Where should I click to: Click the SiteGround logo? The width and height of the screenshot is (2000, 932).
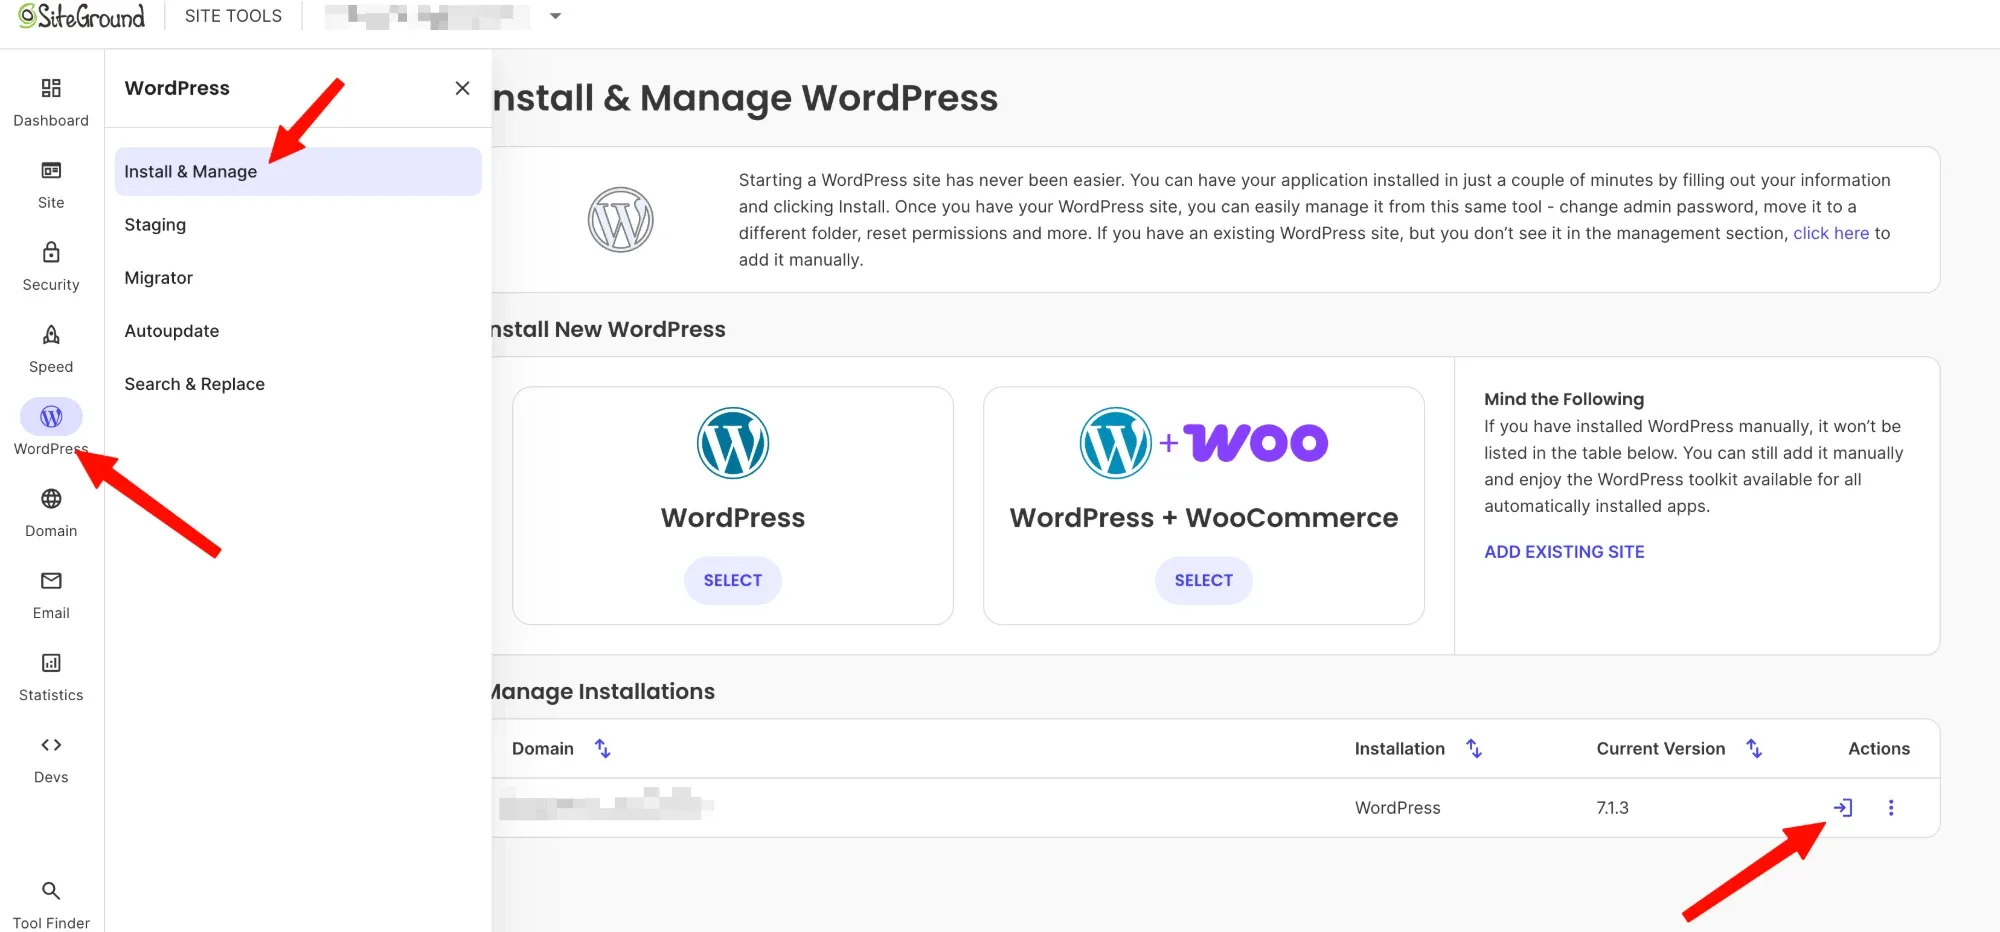click(82, 16)
